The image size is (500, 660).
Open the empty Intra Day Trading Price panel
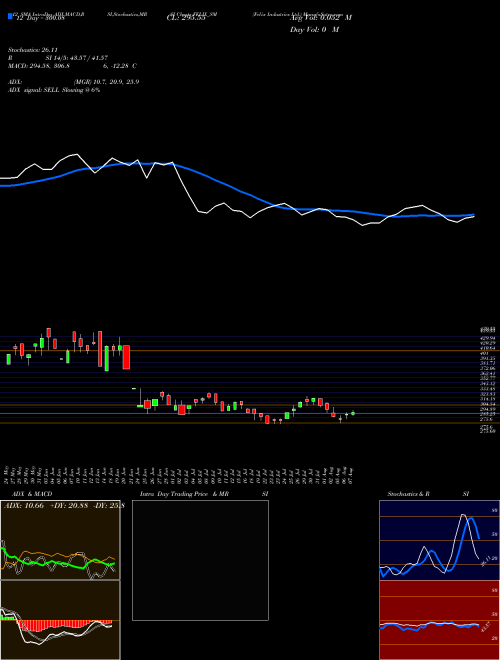[x=200, y=560]
